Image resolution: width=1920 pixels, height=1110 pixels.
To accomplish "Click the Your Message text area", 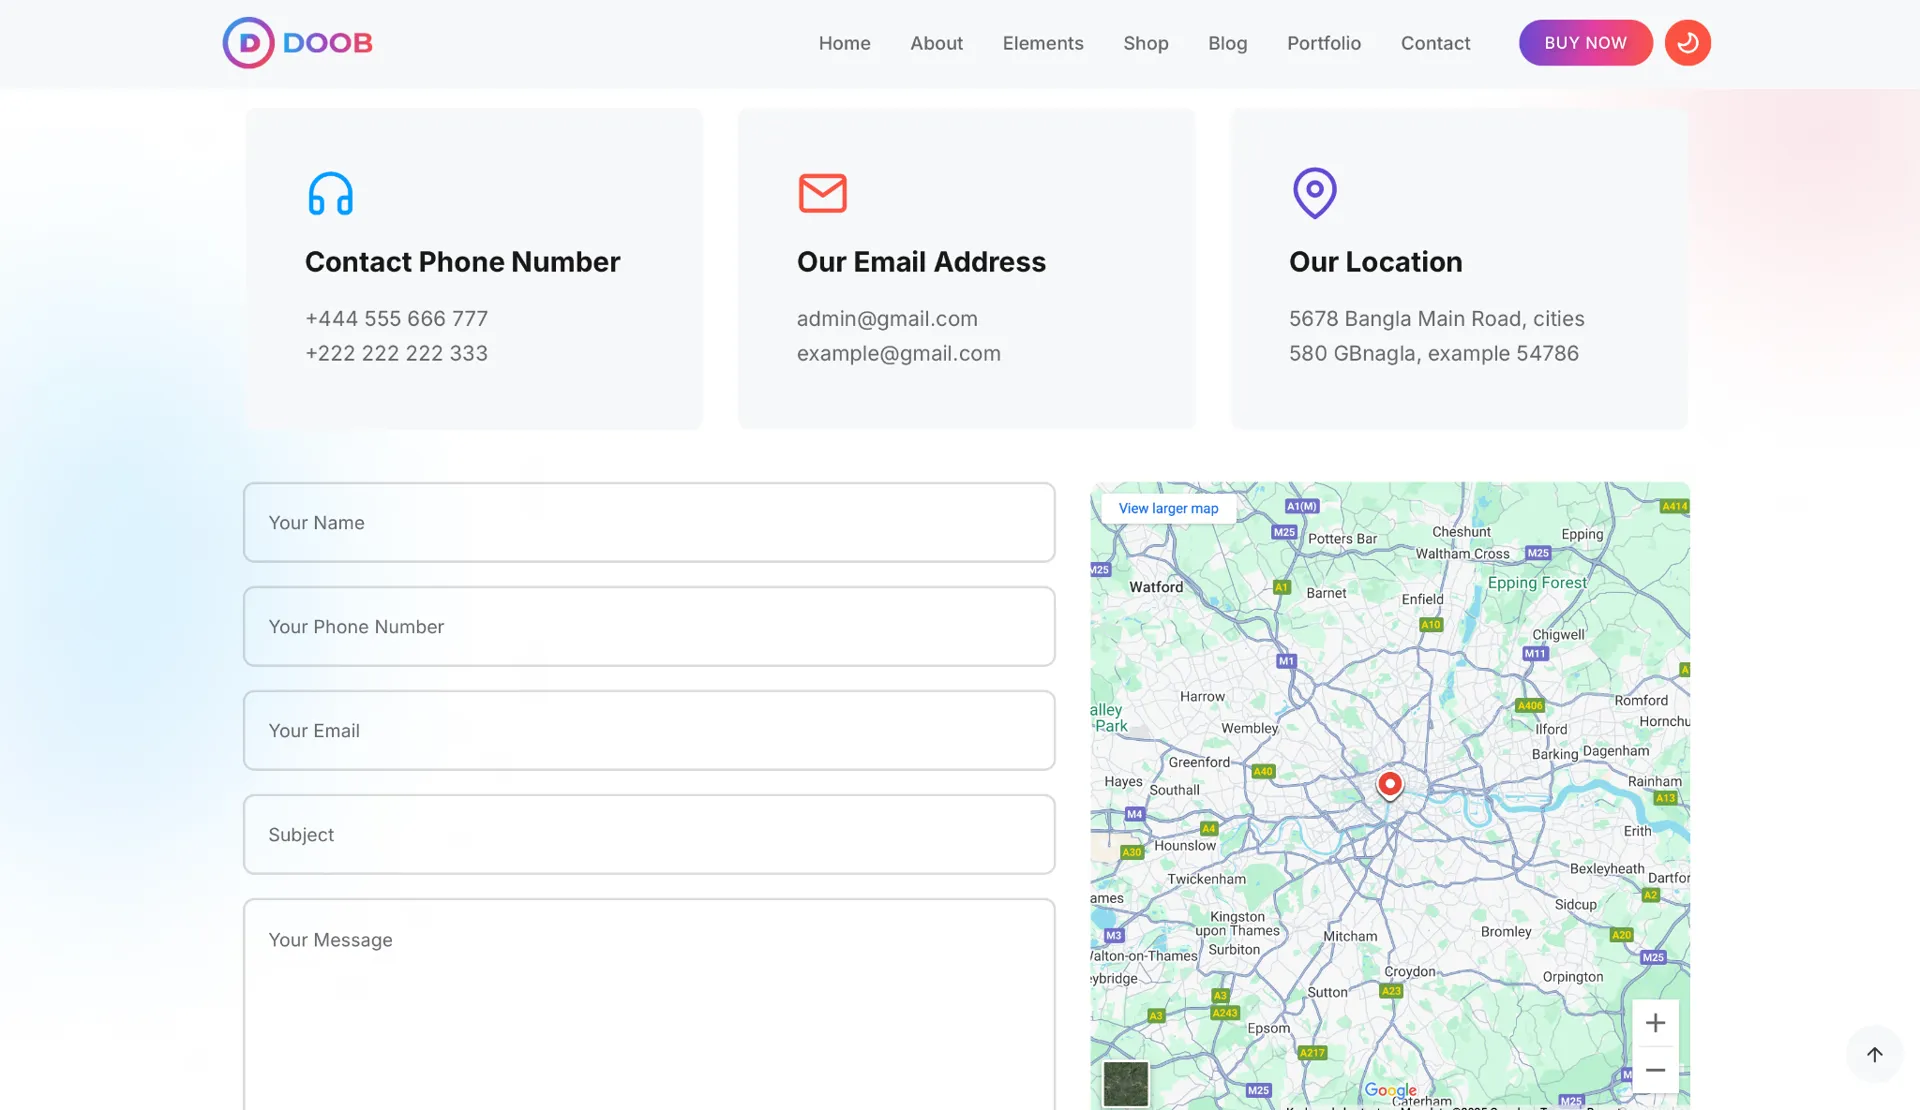I will [x=649, y=1000].
